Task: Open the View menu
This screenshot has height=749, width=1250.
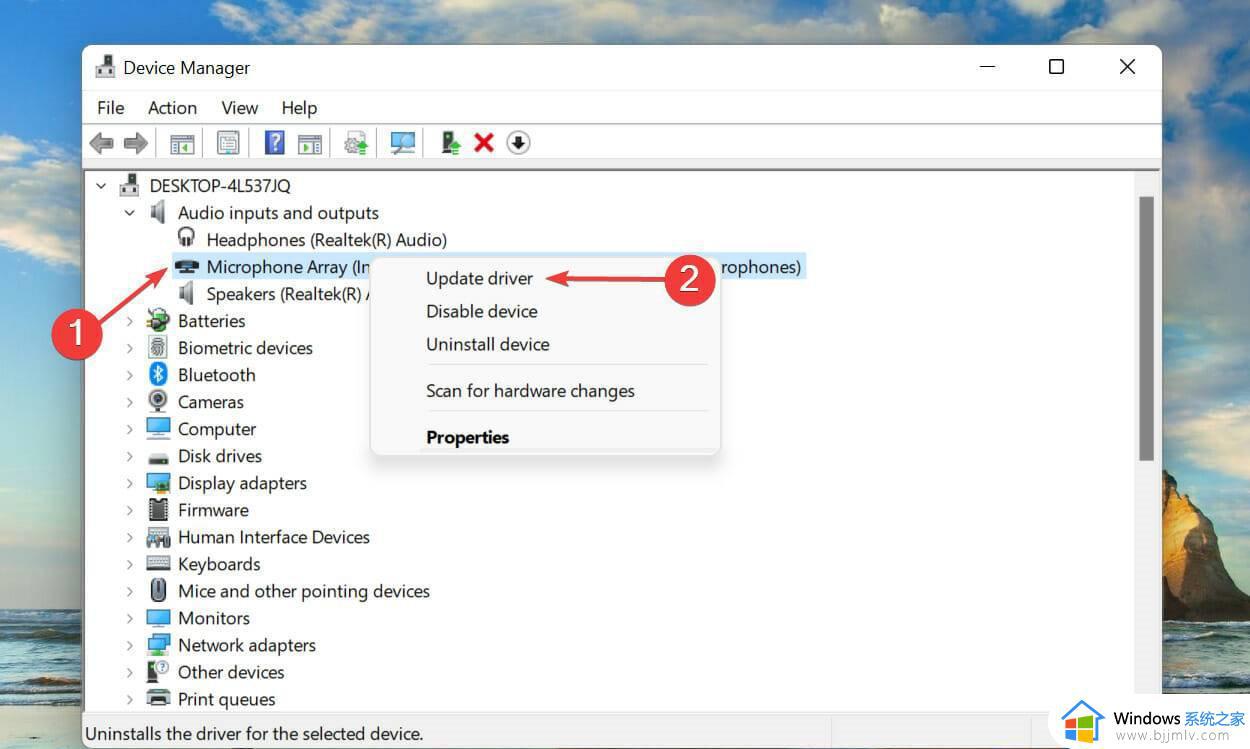Action: click(x=239, y=107)
